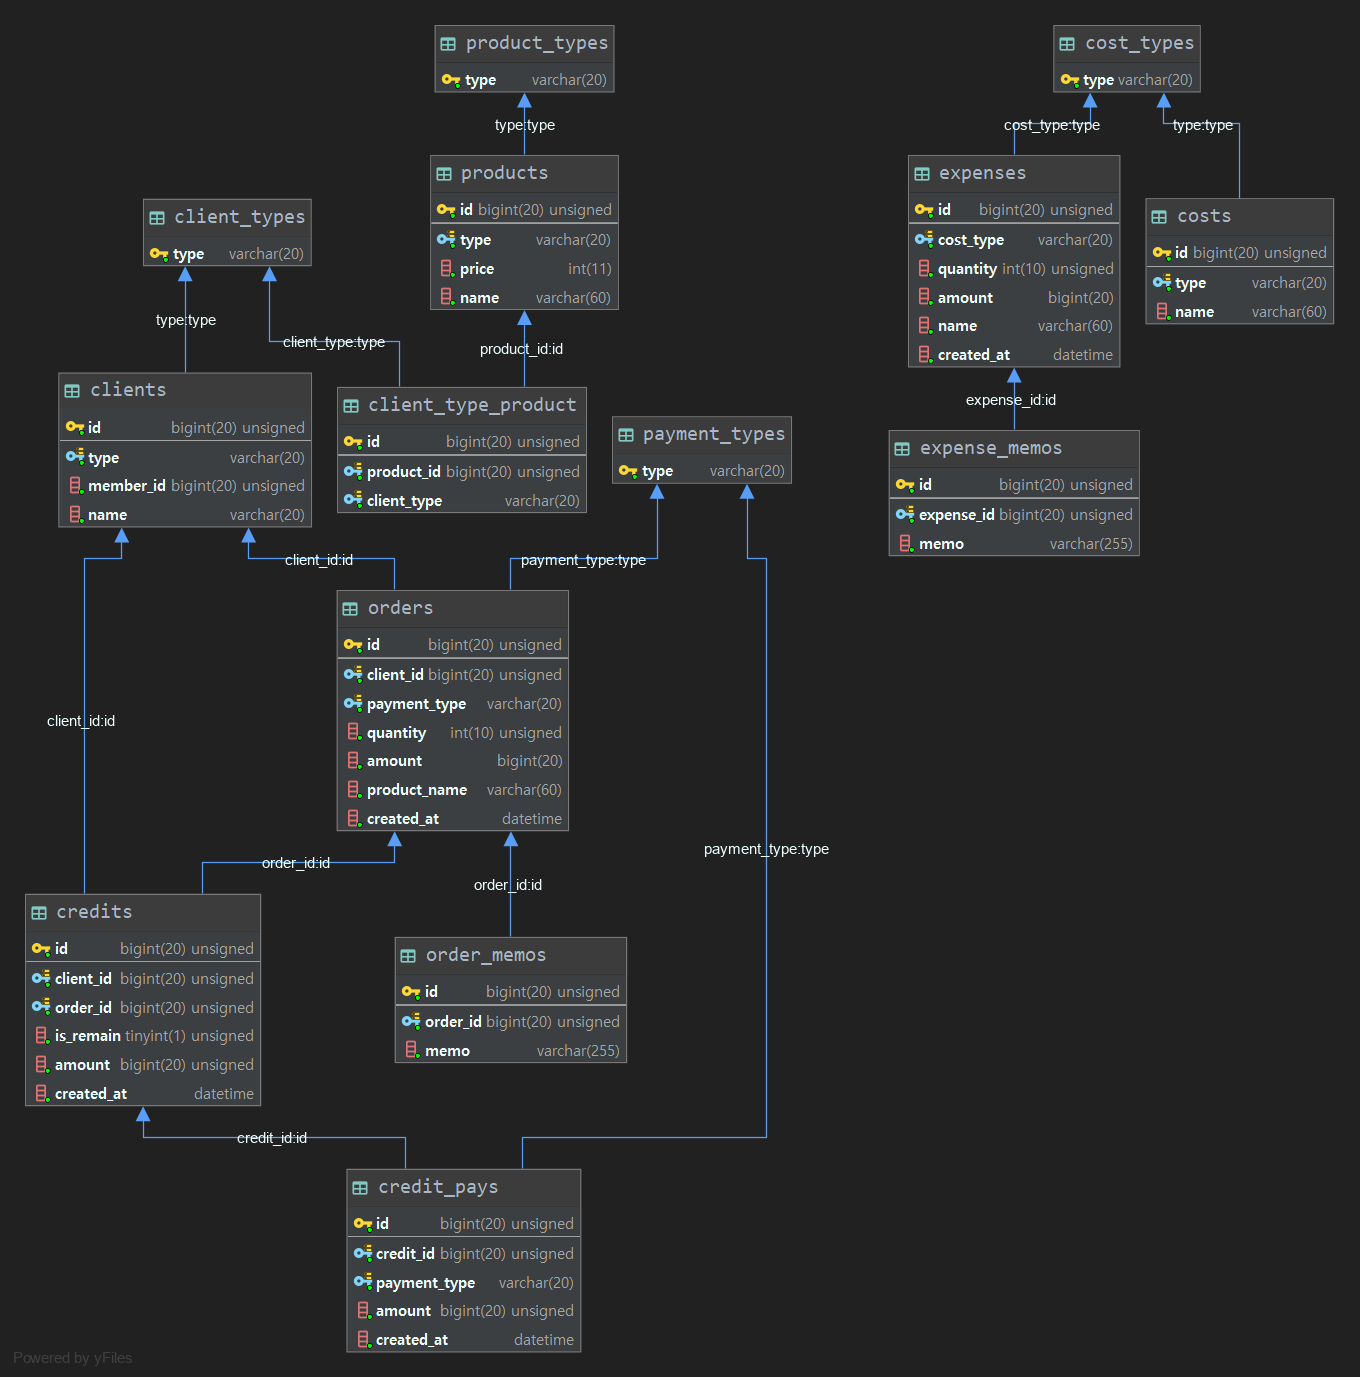Screen dimensions: 1360x1377
Task: Click the product_id:id relation label
Action: [x=521, y=349]
